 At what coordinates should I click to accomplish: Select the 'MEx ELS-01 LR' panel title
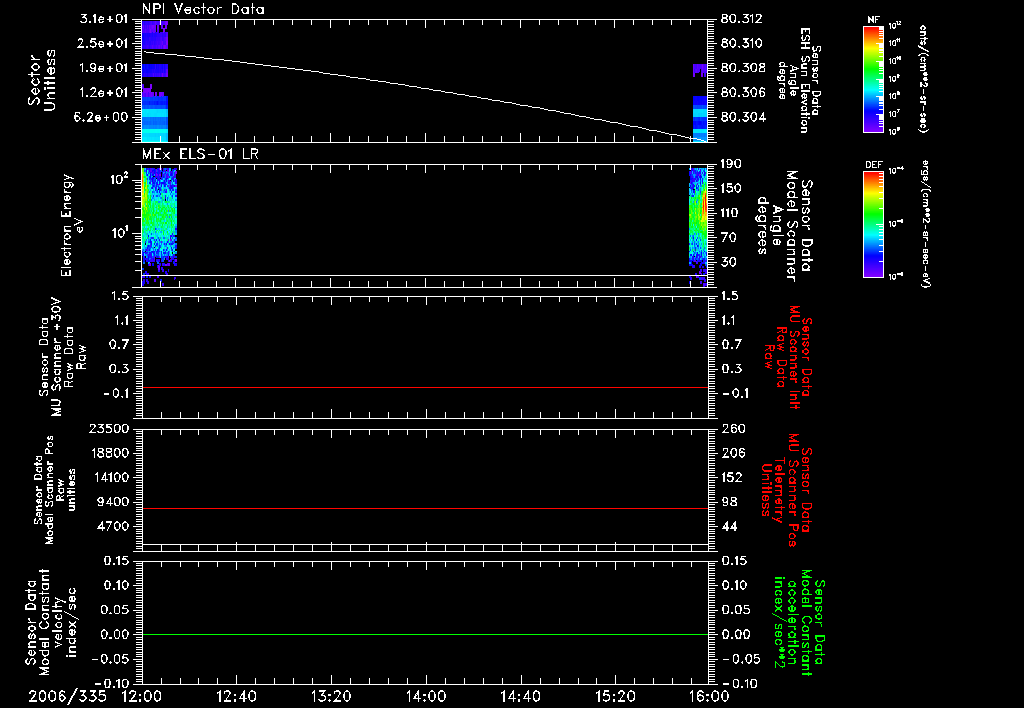coord(200,154)
